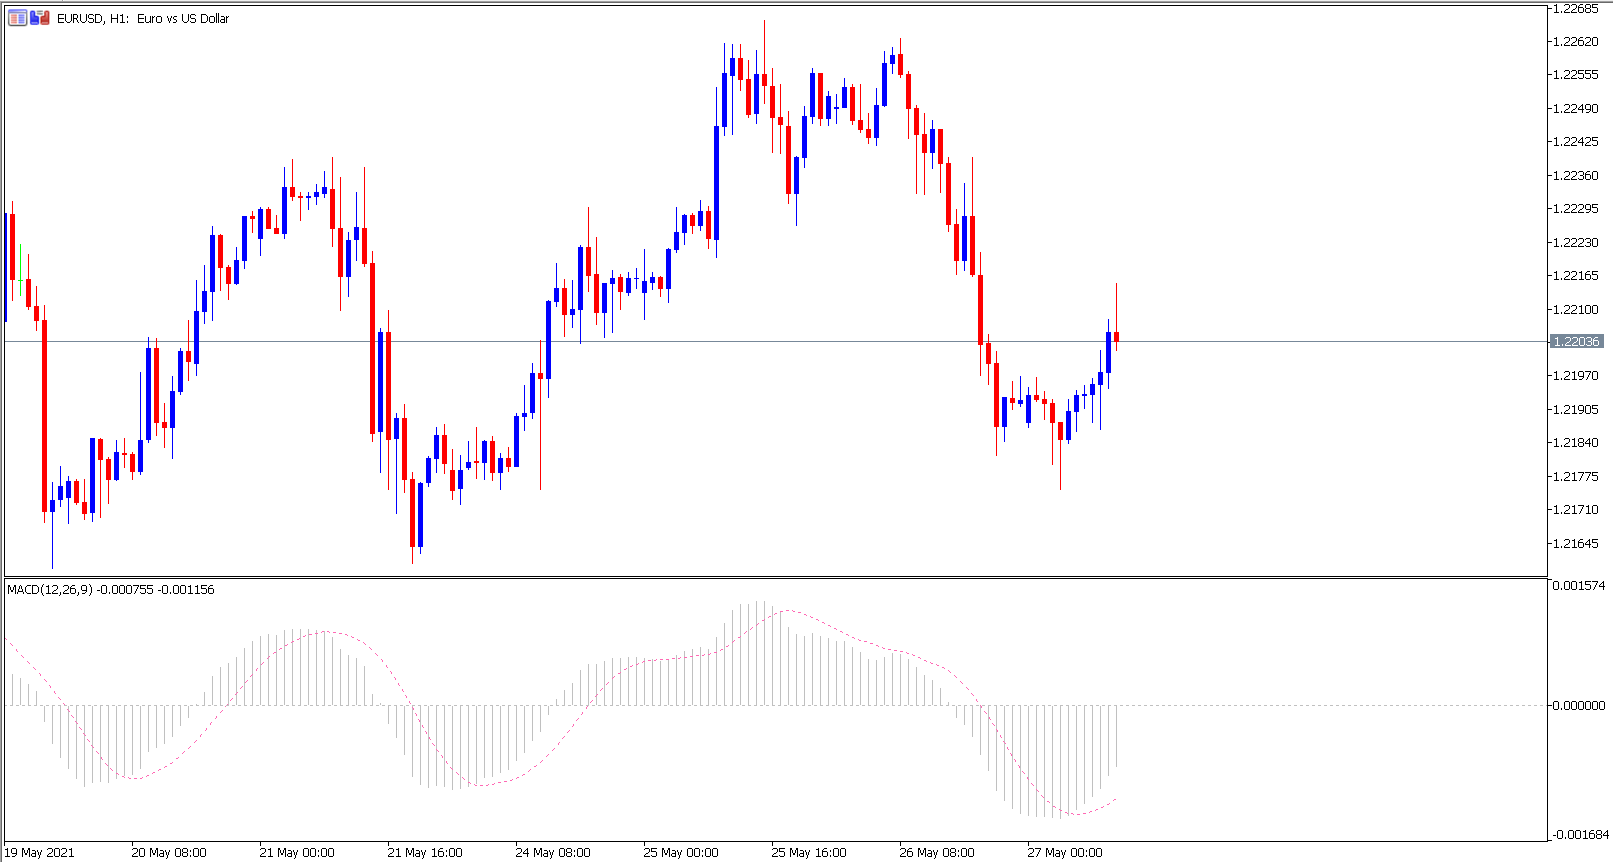Click the '19 May 2021' date label
The width and height of the screenshot is (1613, 862).
[x=40, y=853]
